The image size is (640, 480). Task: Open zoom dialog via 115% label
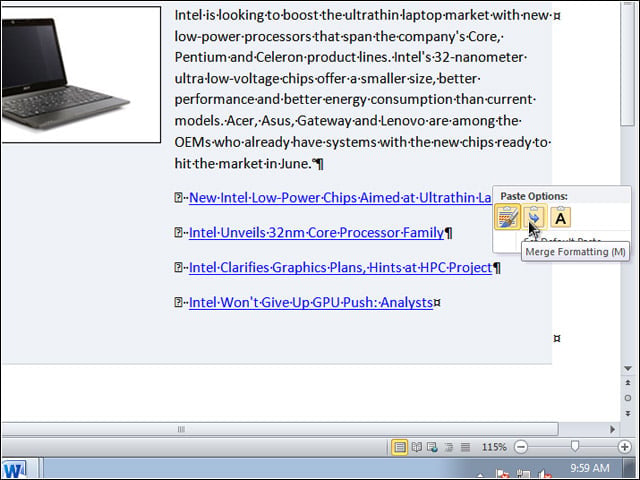(x=494, y=447)
